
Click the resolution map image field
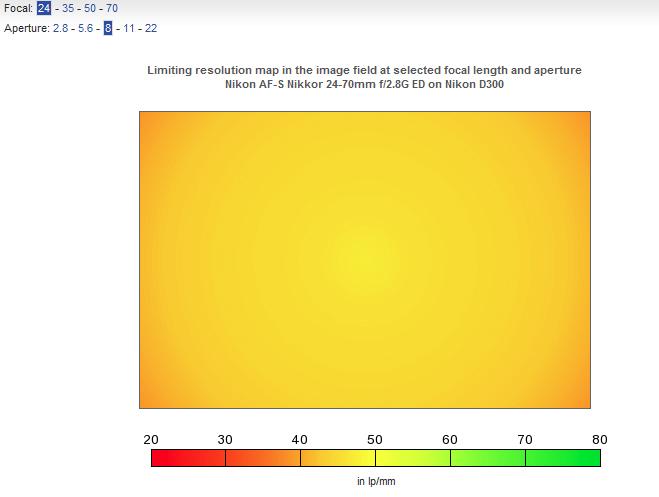365,260
